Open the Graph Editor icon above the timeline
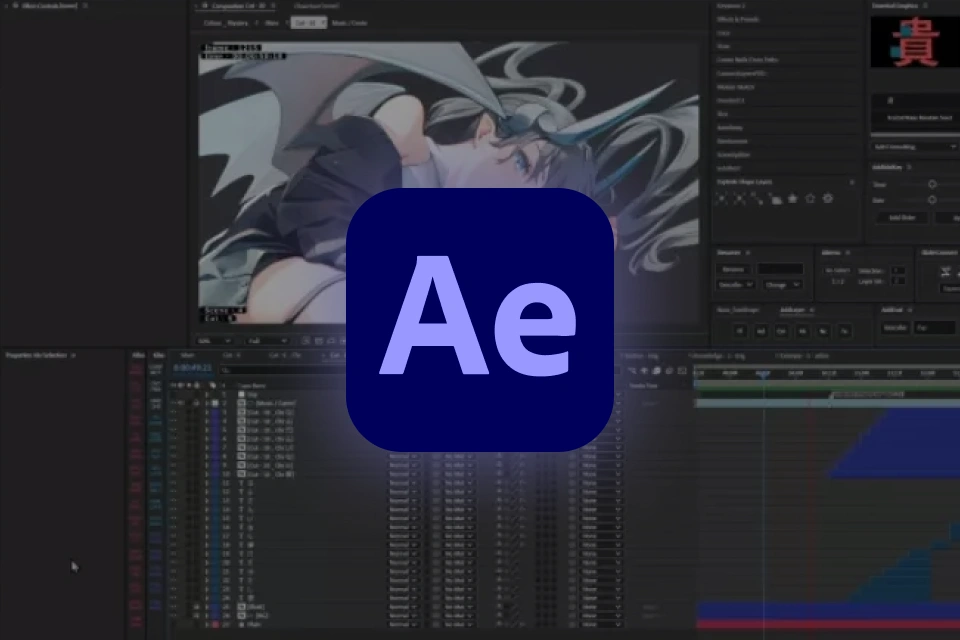960x640 pixels. [x=682, y=371]
